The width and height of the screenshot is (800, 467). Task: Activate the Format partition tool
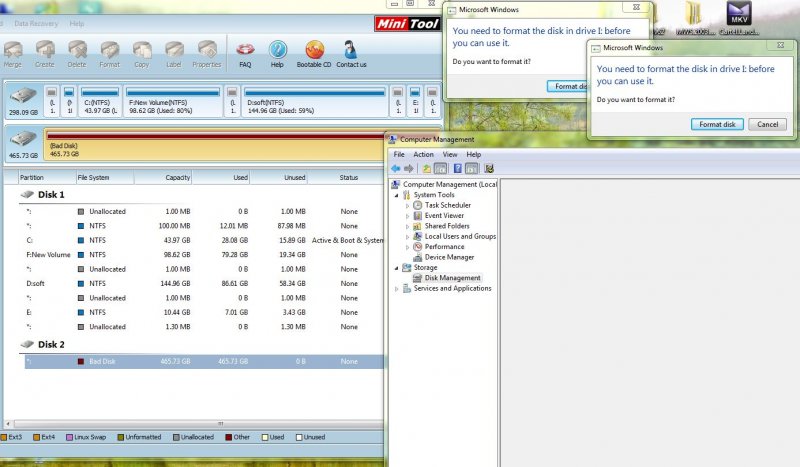coord(110,54)
